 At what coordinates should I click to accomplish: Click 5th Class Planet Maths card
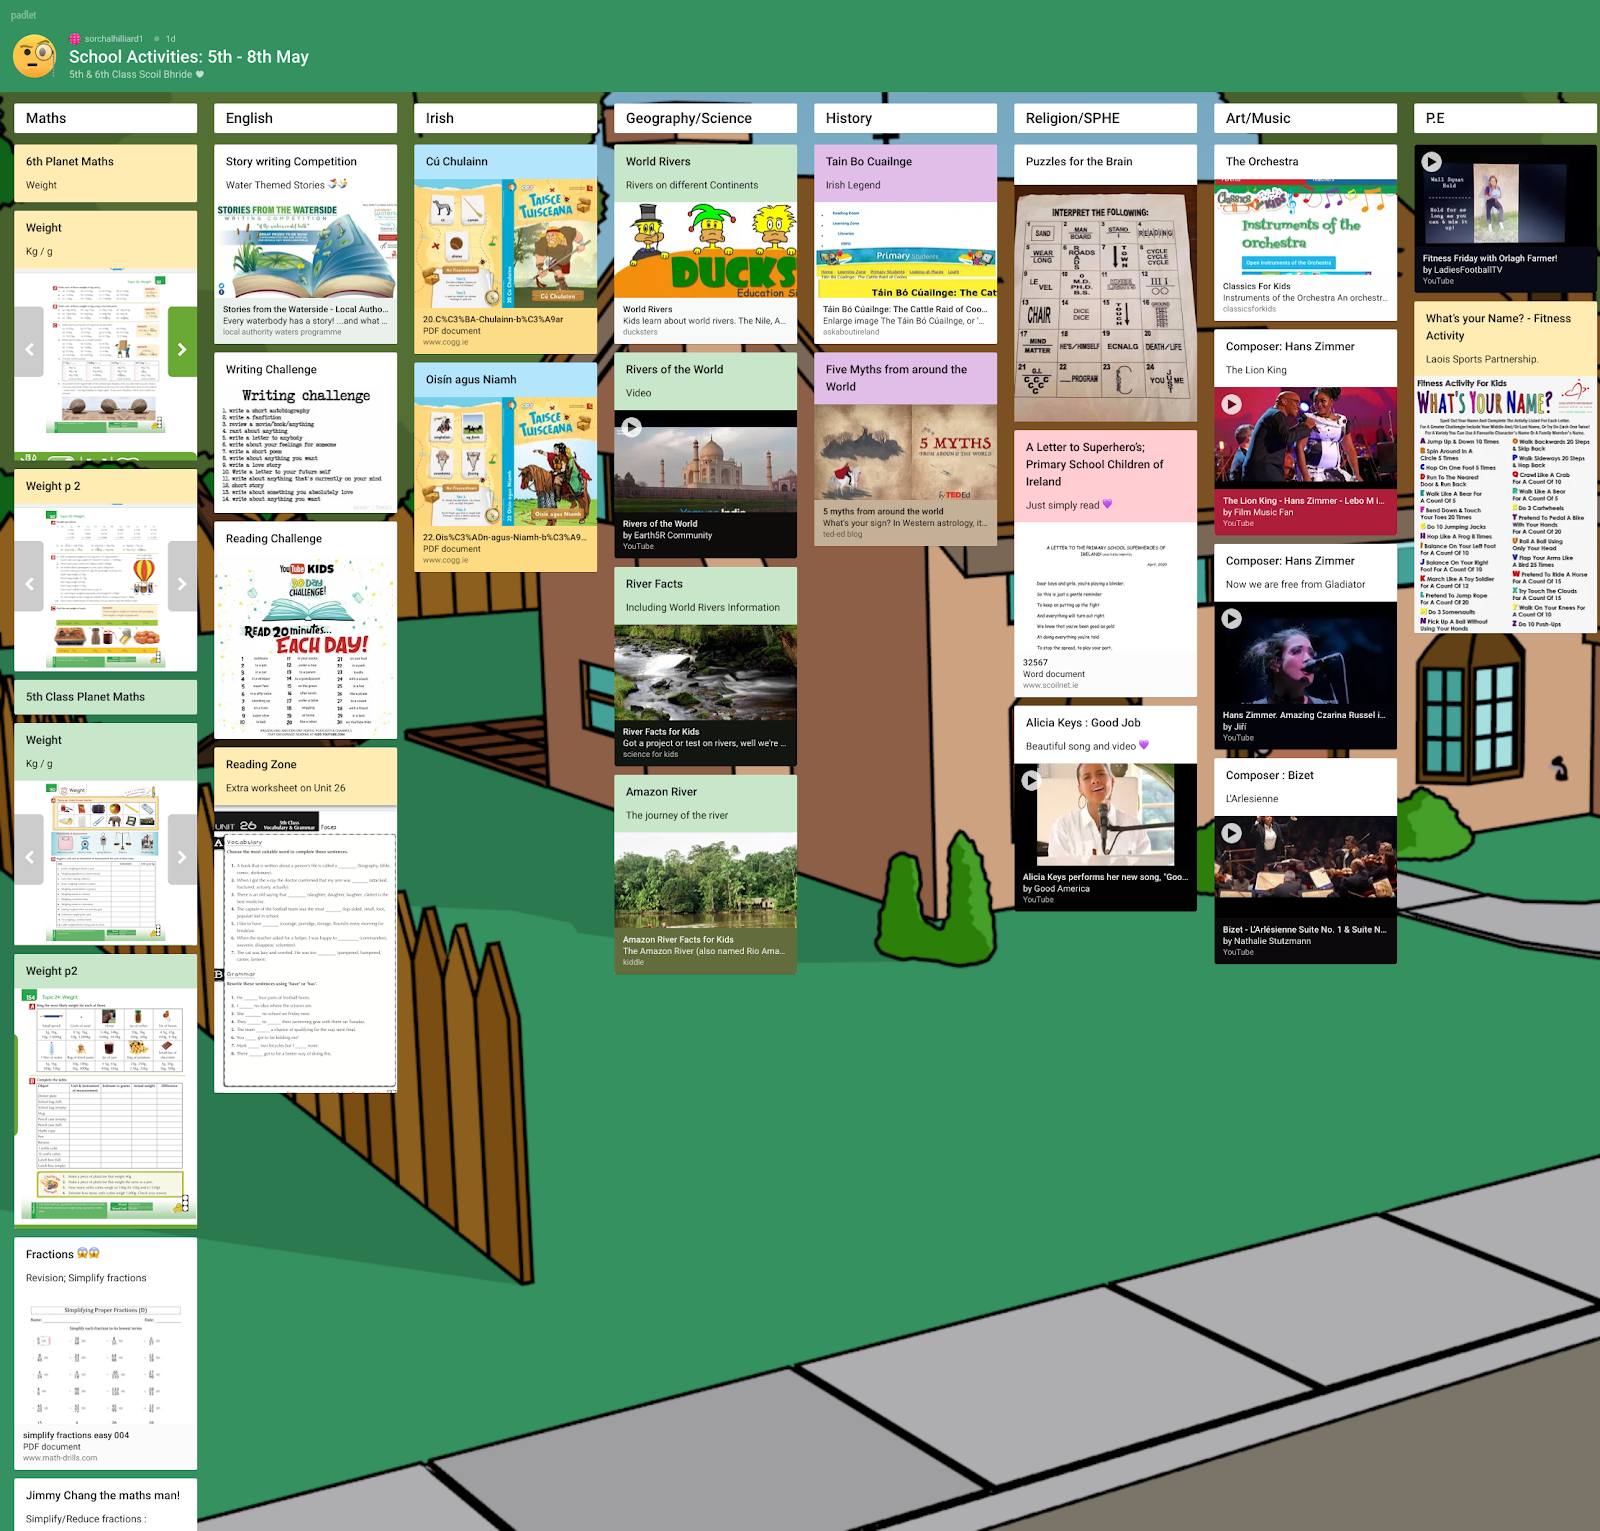(105, 697)
